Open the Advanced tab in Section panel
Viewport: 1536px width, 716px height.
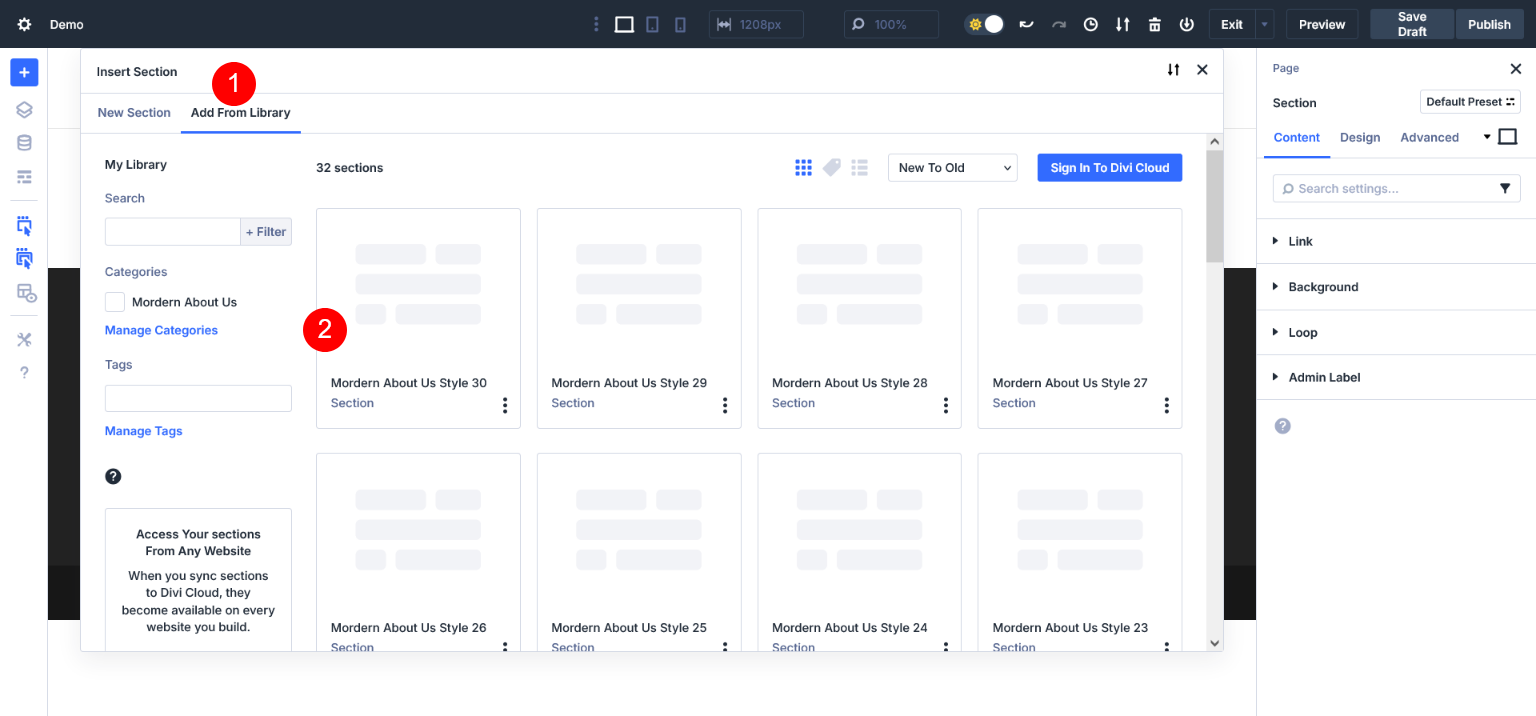point(1429,137)
